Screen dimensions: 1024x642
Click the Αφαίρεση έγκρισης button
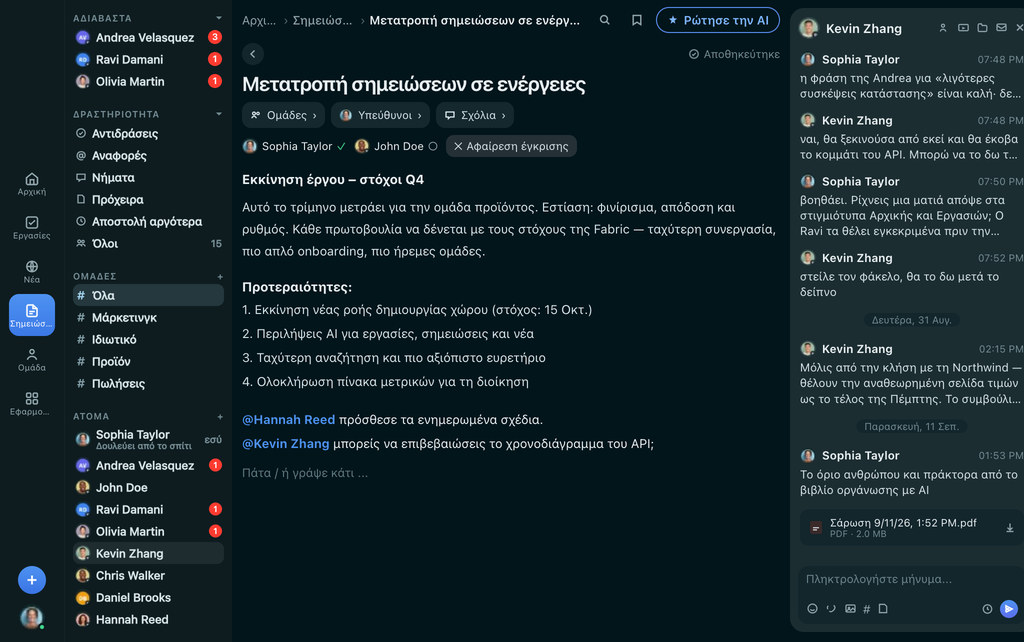tap(511, 146)
